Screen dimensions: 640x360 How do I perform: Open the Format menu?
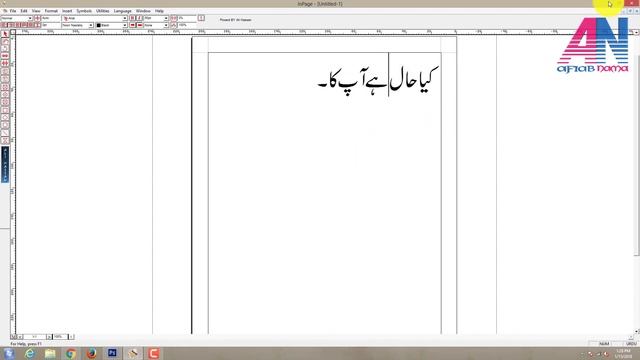(51, 11)
